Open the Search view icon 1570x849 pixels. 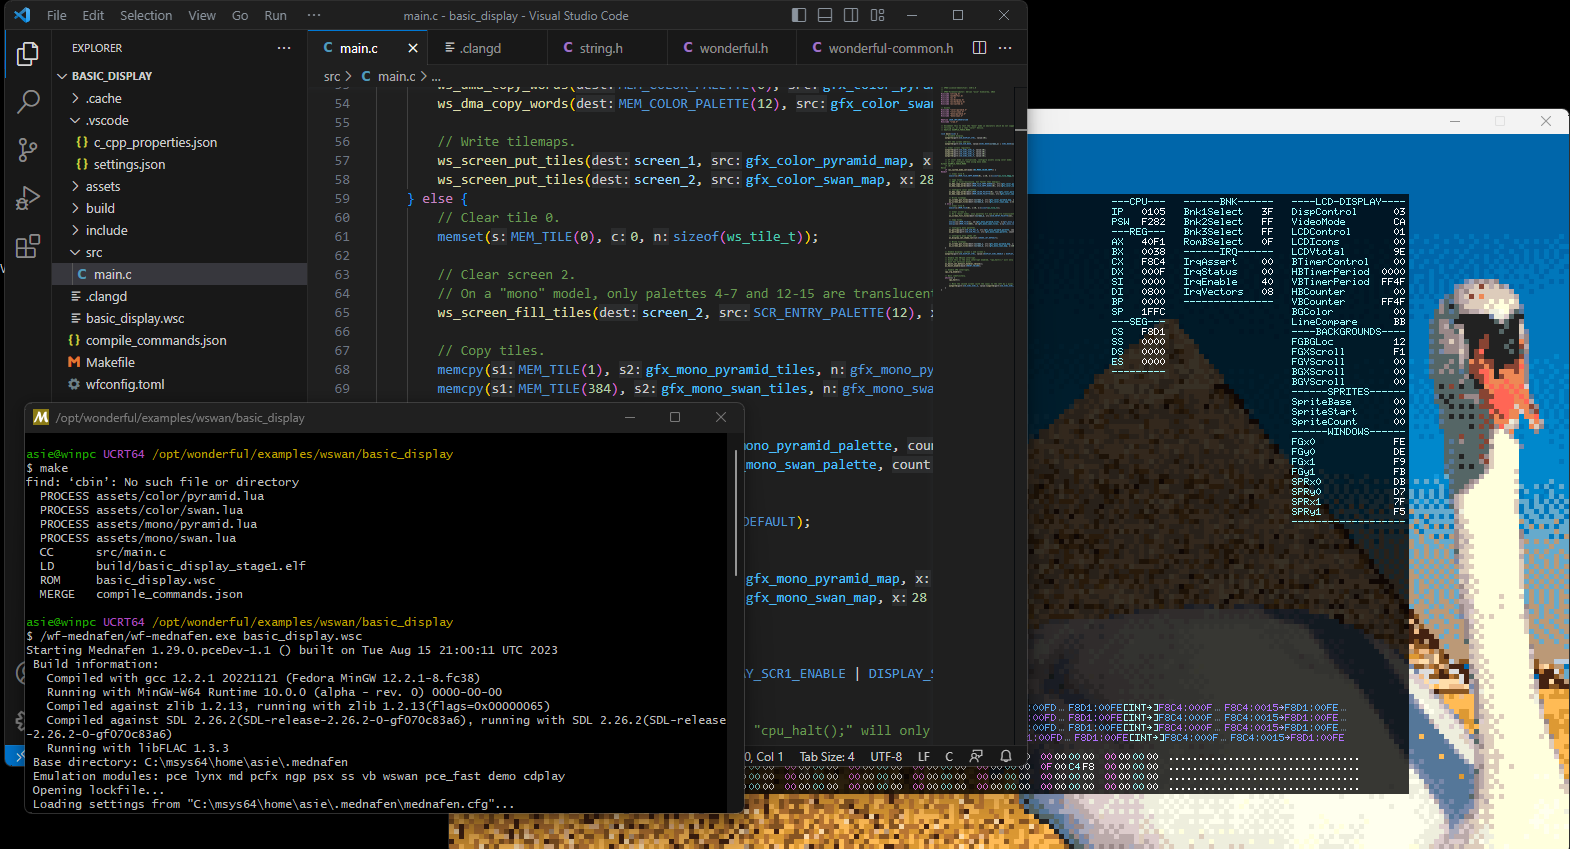pos(28,101)
